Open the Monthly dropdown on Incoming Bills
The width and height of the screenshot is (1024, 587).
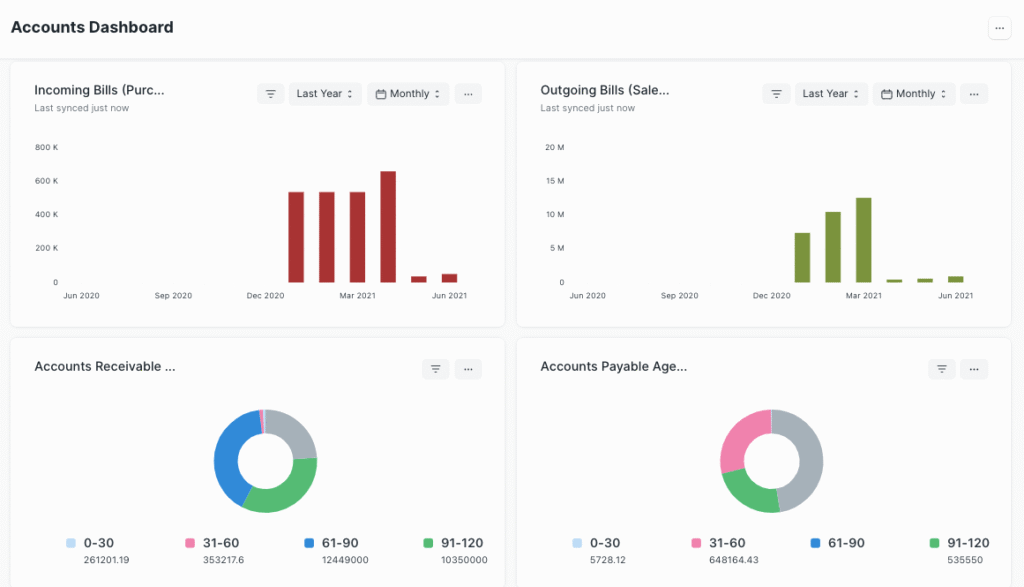pyautogui.click(x=407, y=93)
